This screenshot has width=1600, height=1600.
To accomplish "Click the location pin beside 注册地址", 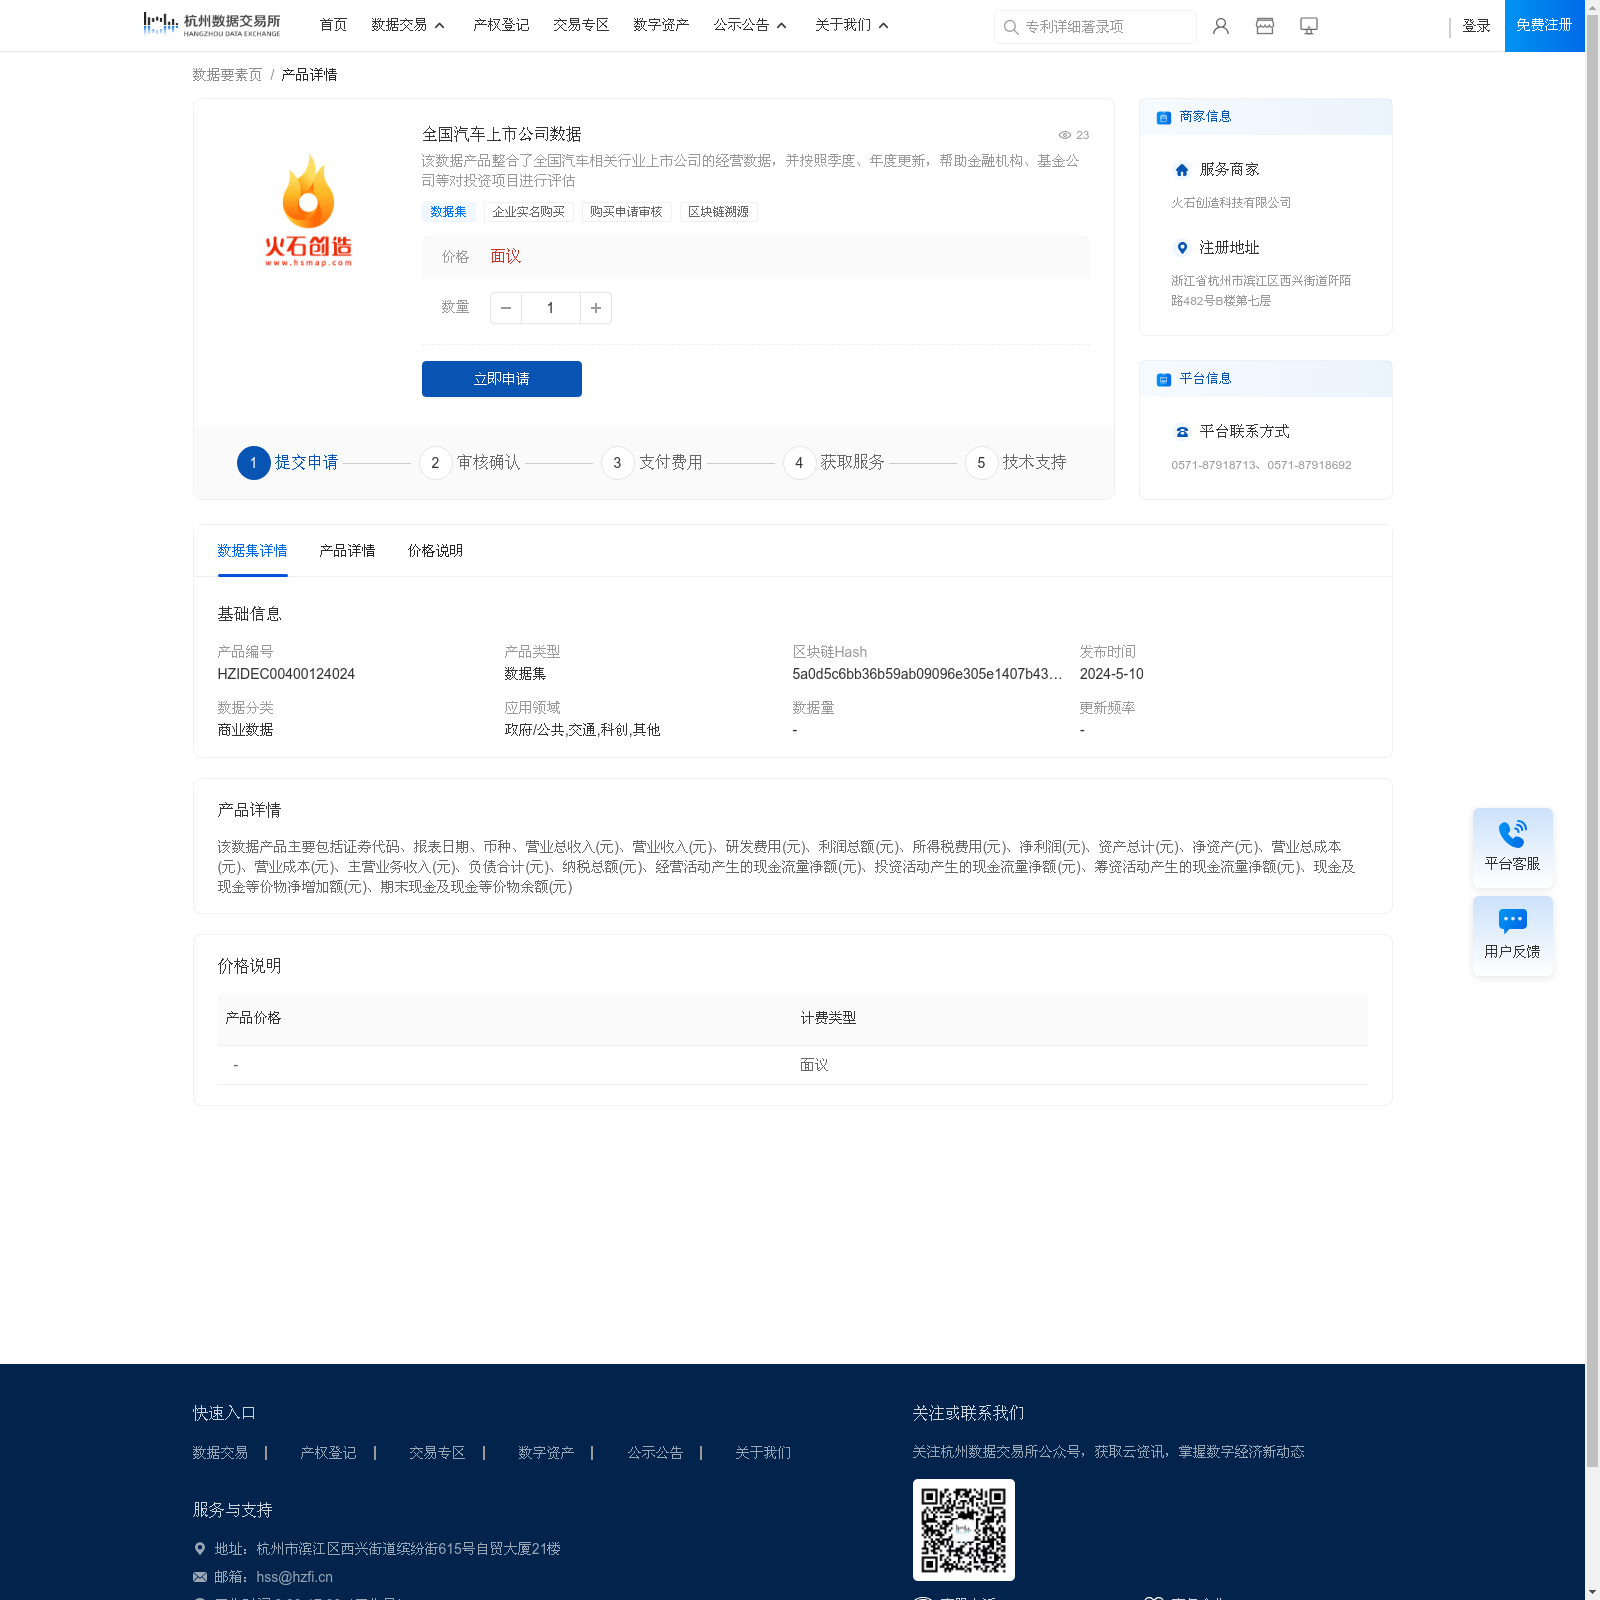I will click(x=1182, y=248).
